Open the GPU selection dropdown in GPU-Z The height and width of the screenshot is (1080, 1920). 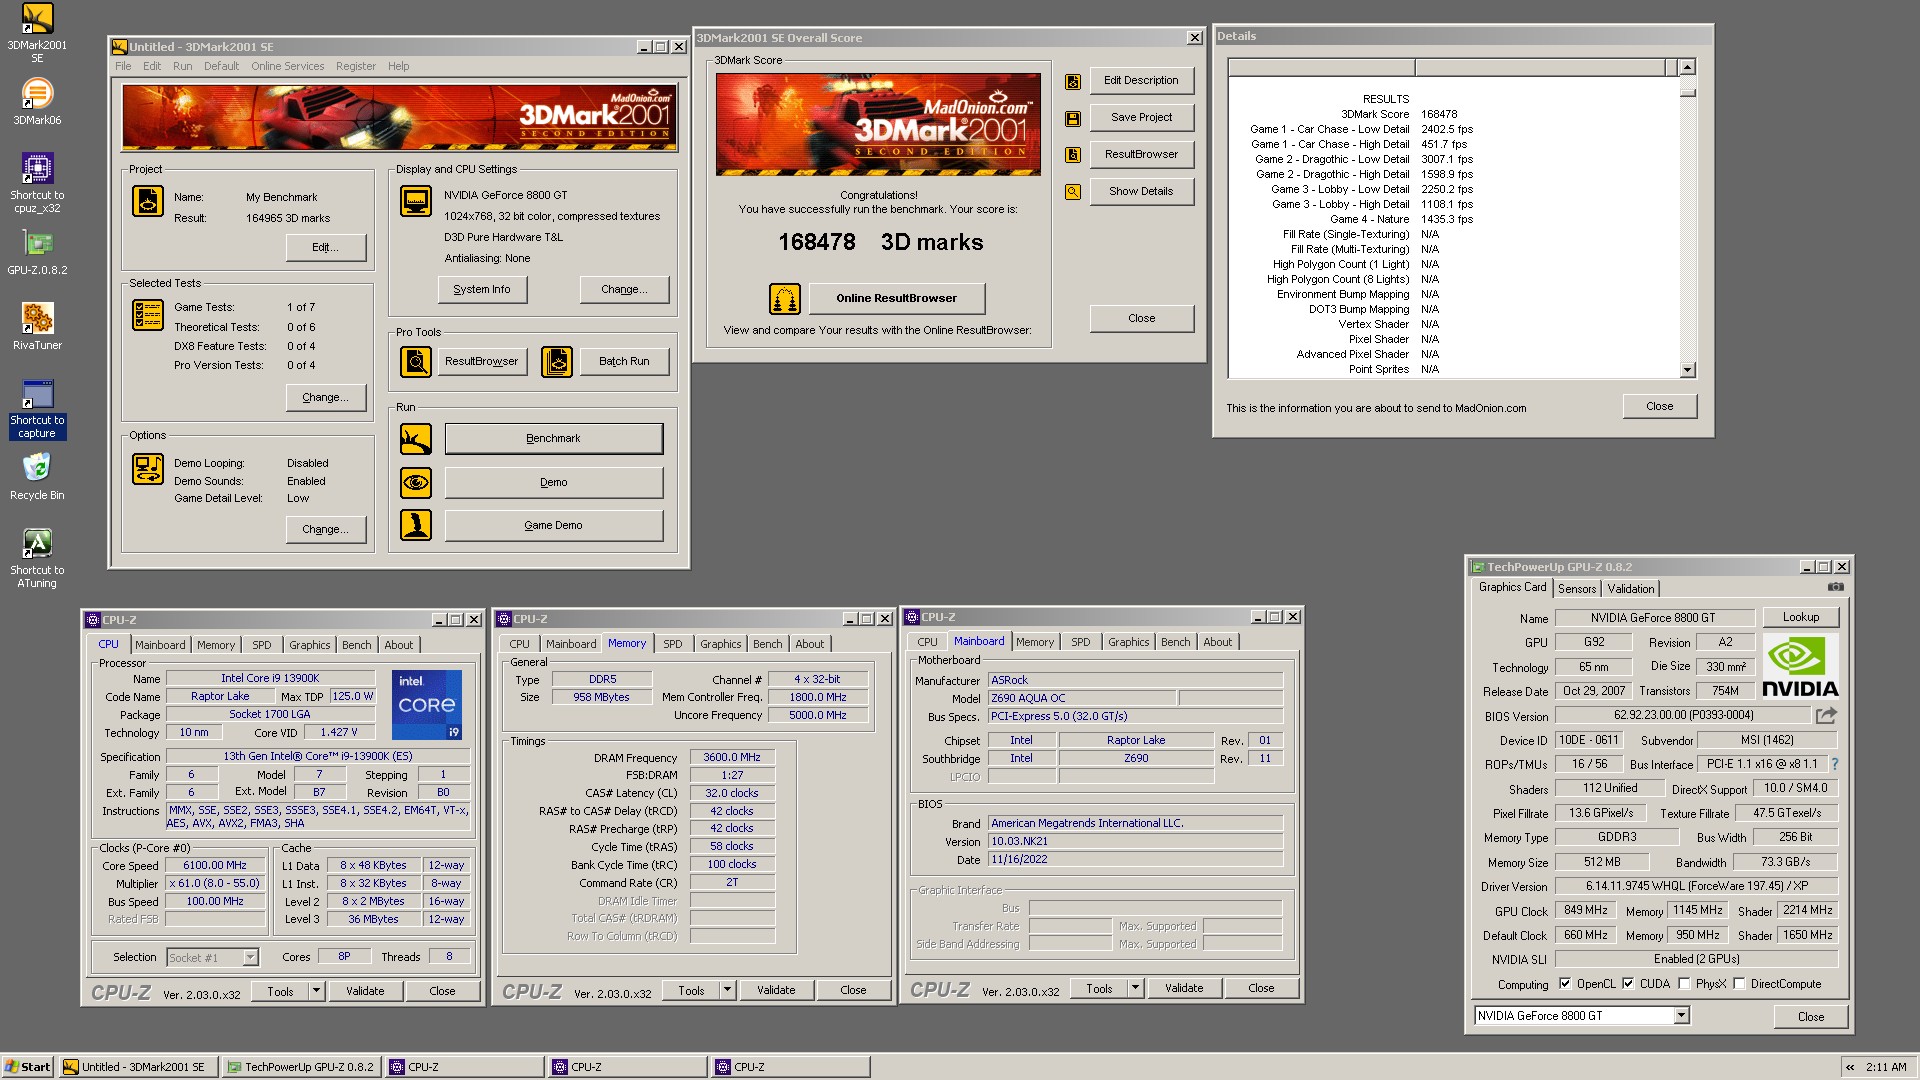[x=1682, y=1016]
